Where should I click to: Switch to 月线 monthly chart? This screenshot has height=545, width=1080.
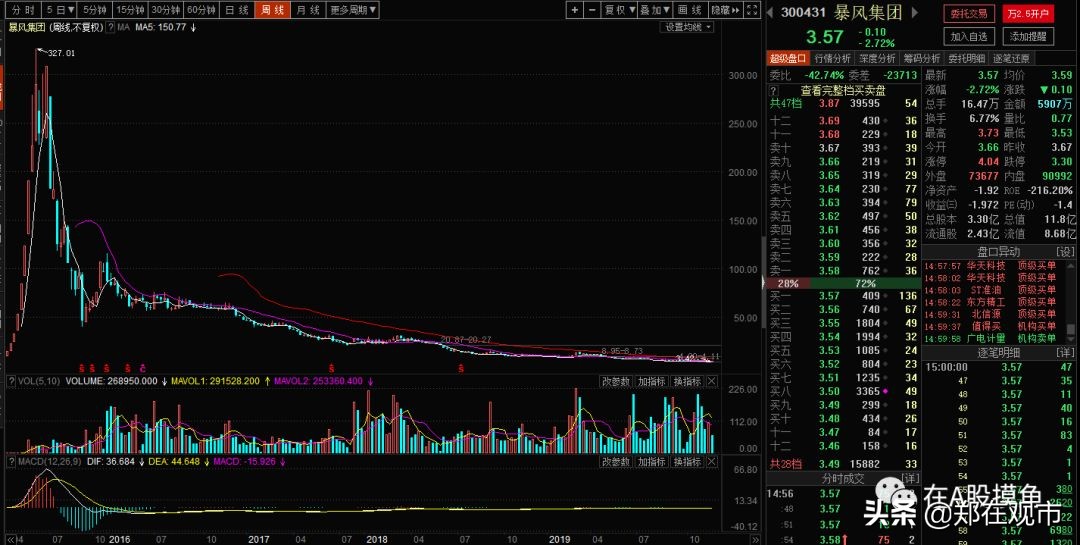(x=307, y=10)
